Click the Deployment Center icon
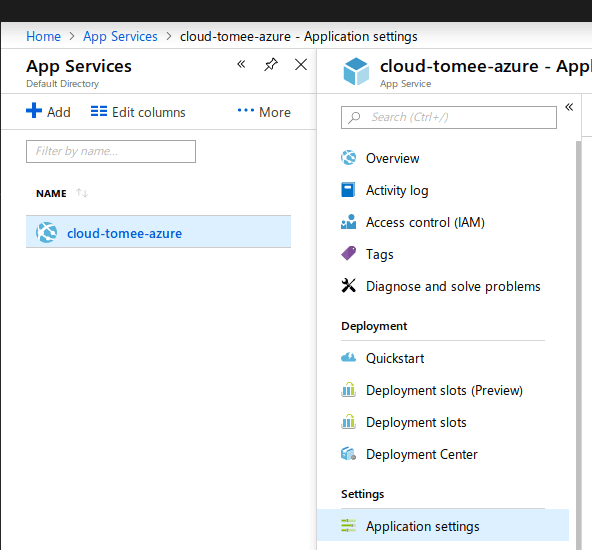 tap(348, 454)
